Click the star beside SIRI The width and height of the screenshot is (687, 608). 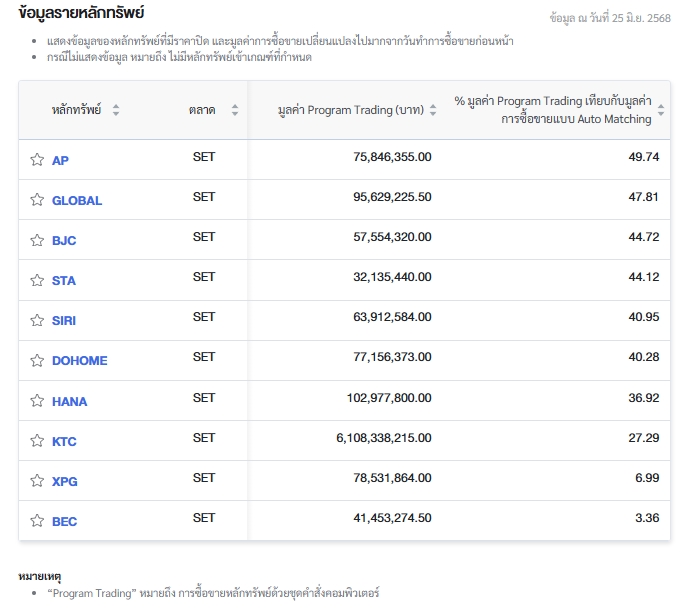coord(37,320)
